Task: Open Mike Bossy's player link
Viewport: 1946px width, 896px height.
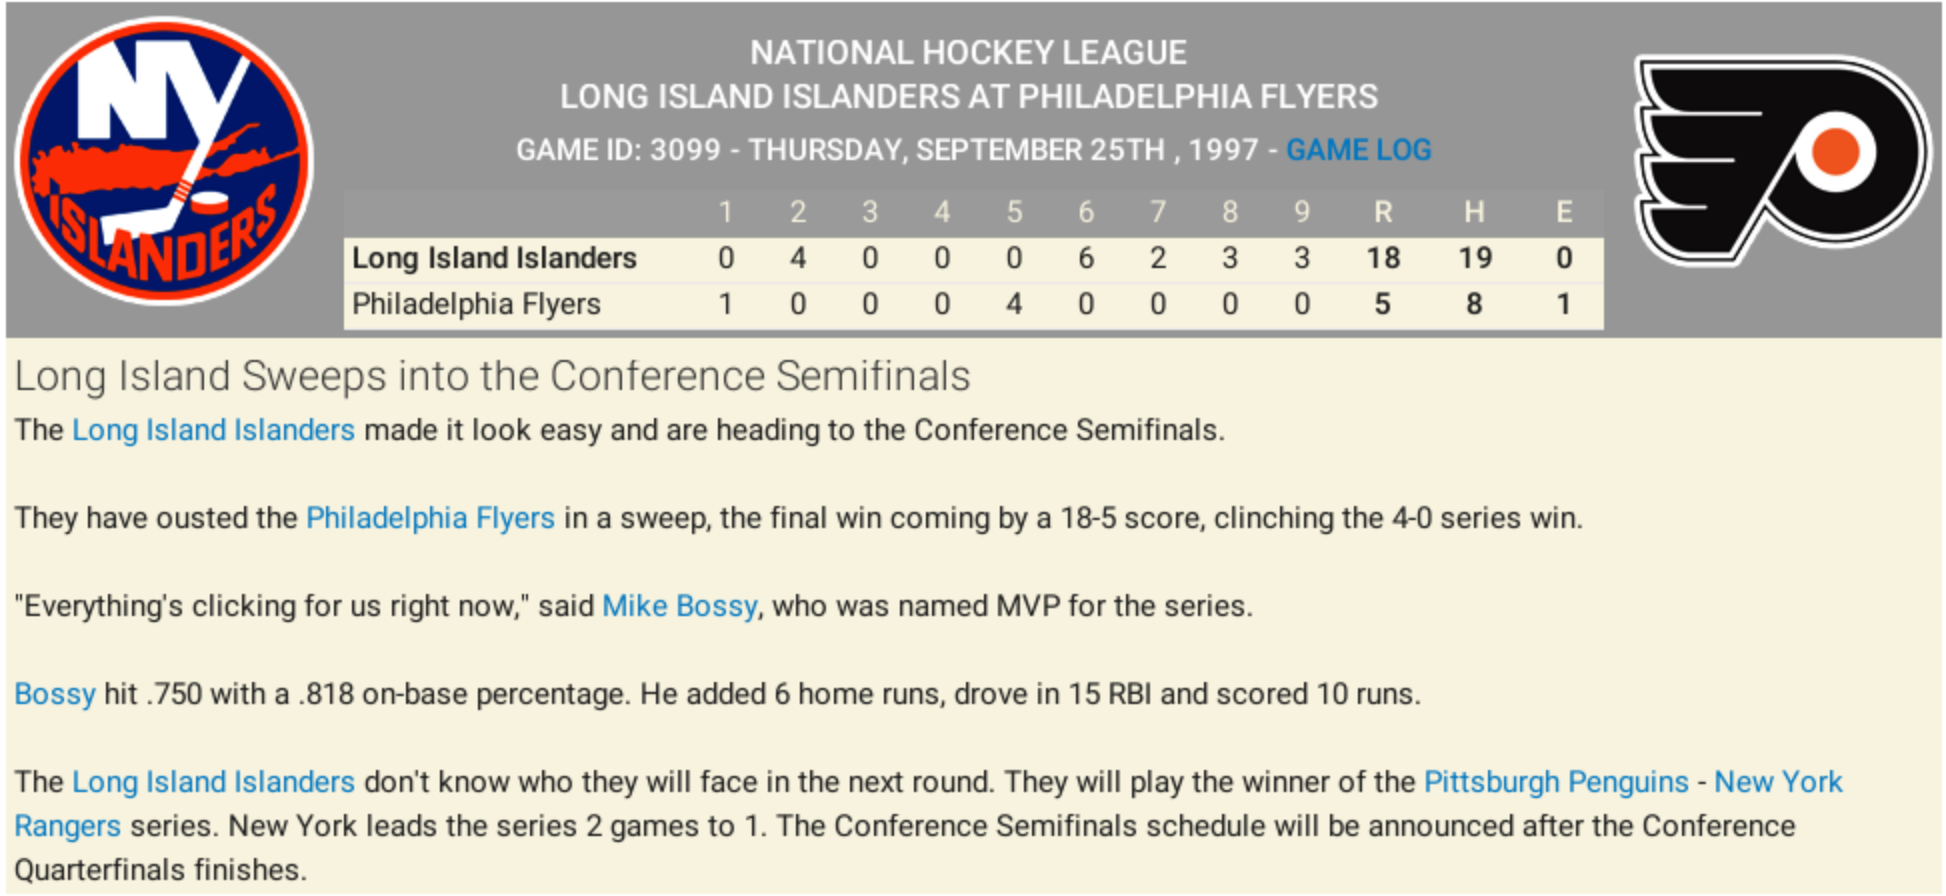Action: tap(679, 606)
